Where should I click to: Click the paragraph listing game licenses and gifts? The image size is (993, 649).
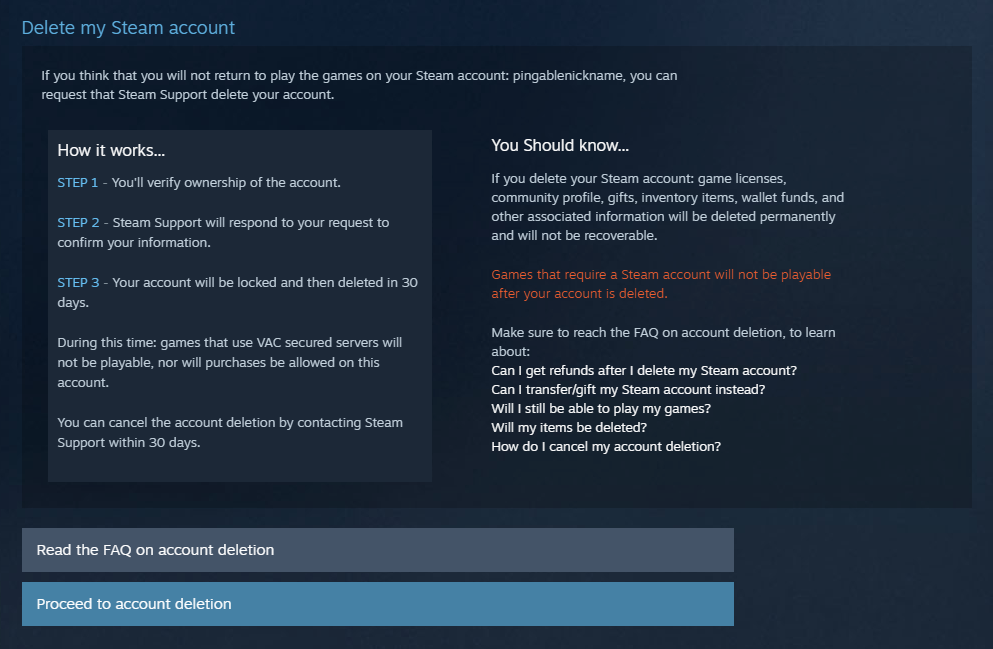tap(667, 207)
